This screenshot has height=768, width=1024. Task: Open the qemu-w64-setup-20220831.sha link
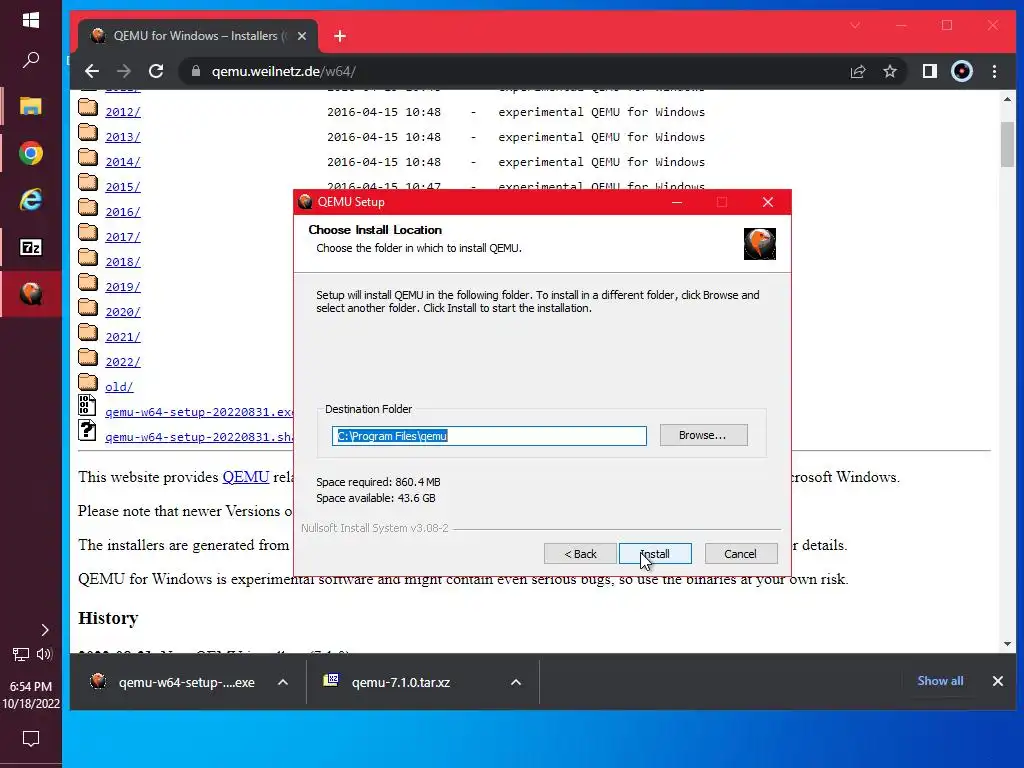pos(199,437)
